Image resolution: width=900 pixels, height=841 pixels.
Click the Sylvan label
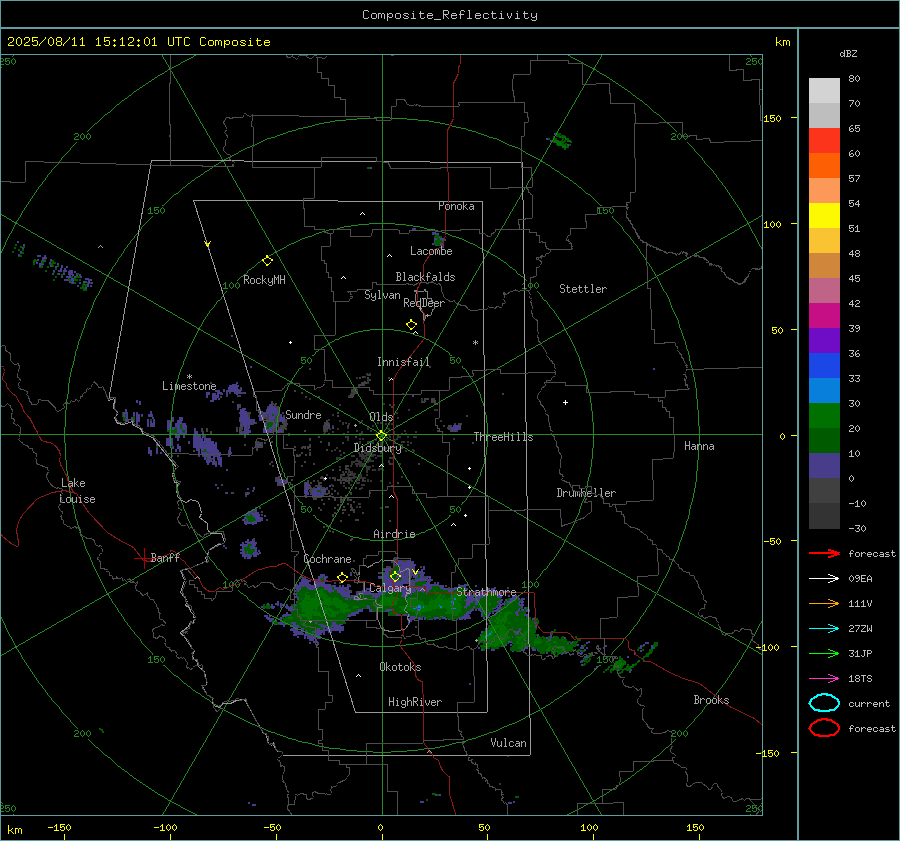tap(382, 295)
